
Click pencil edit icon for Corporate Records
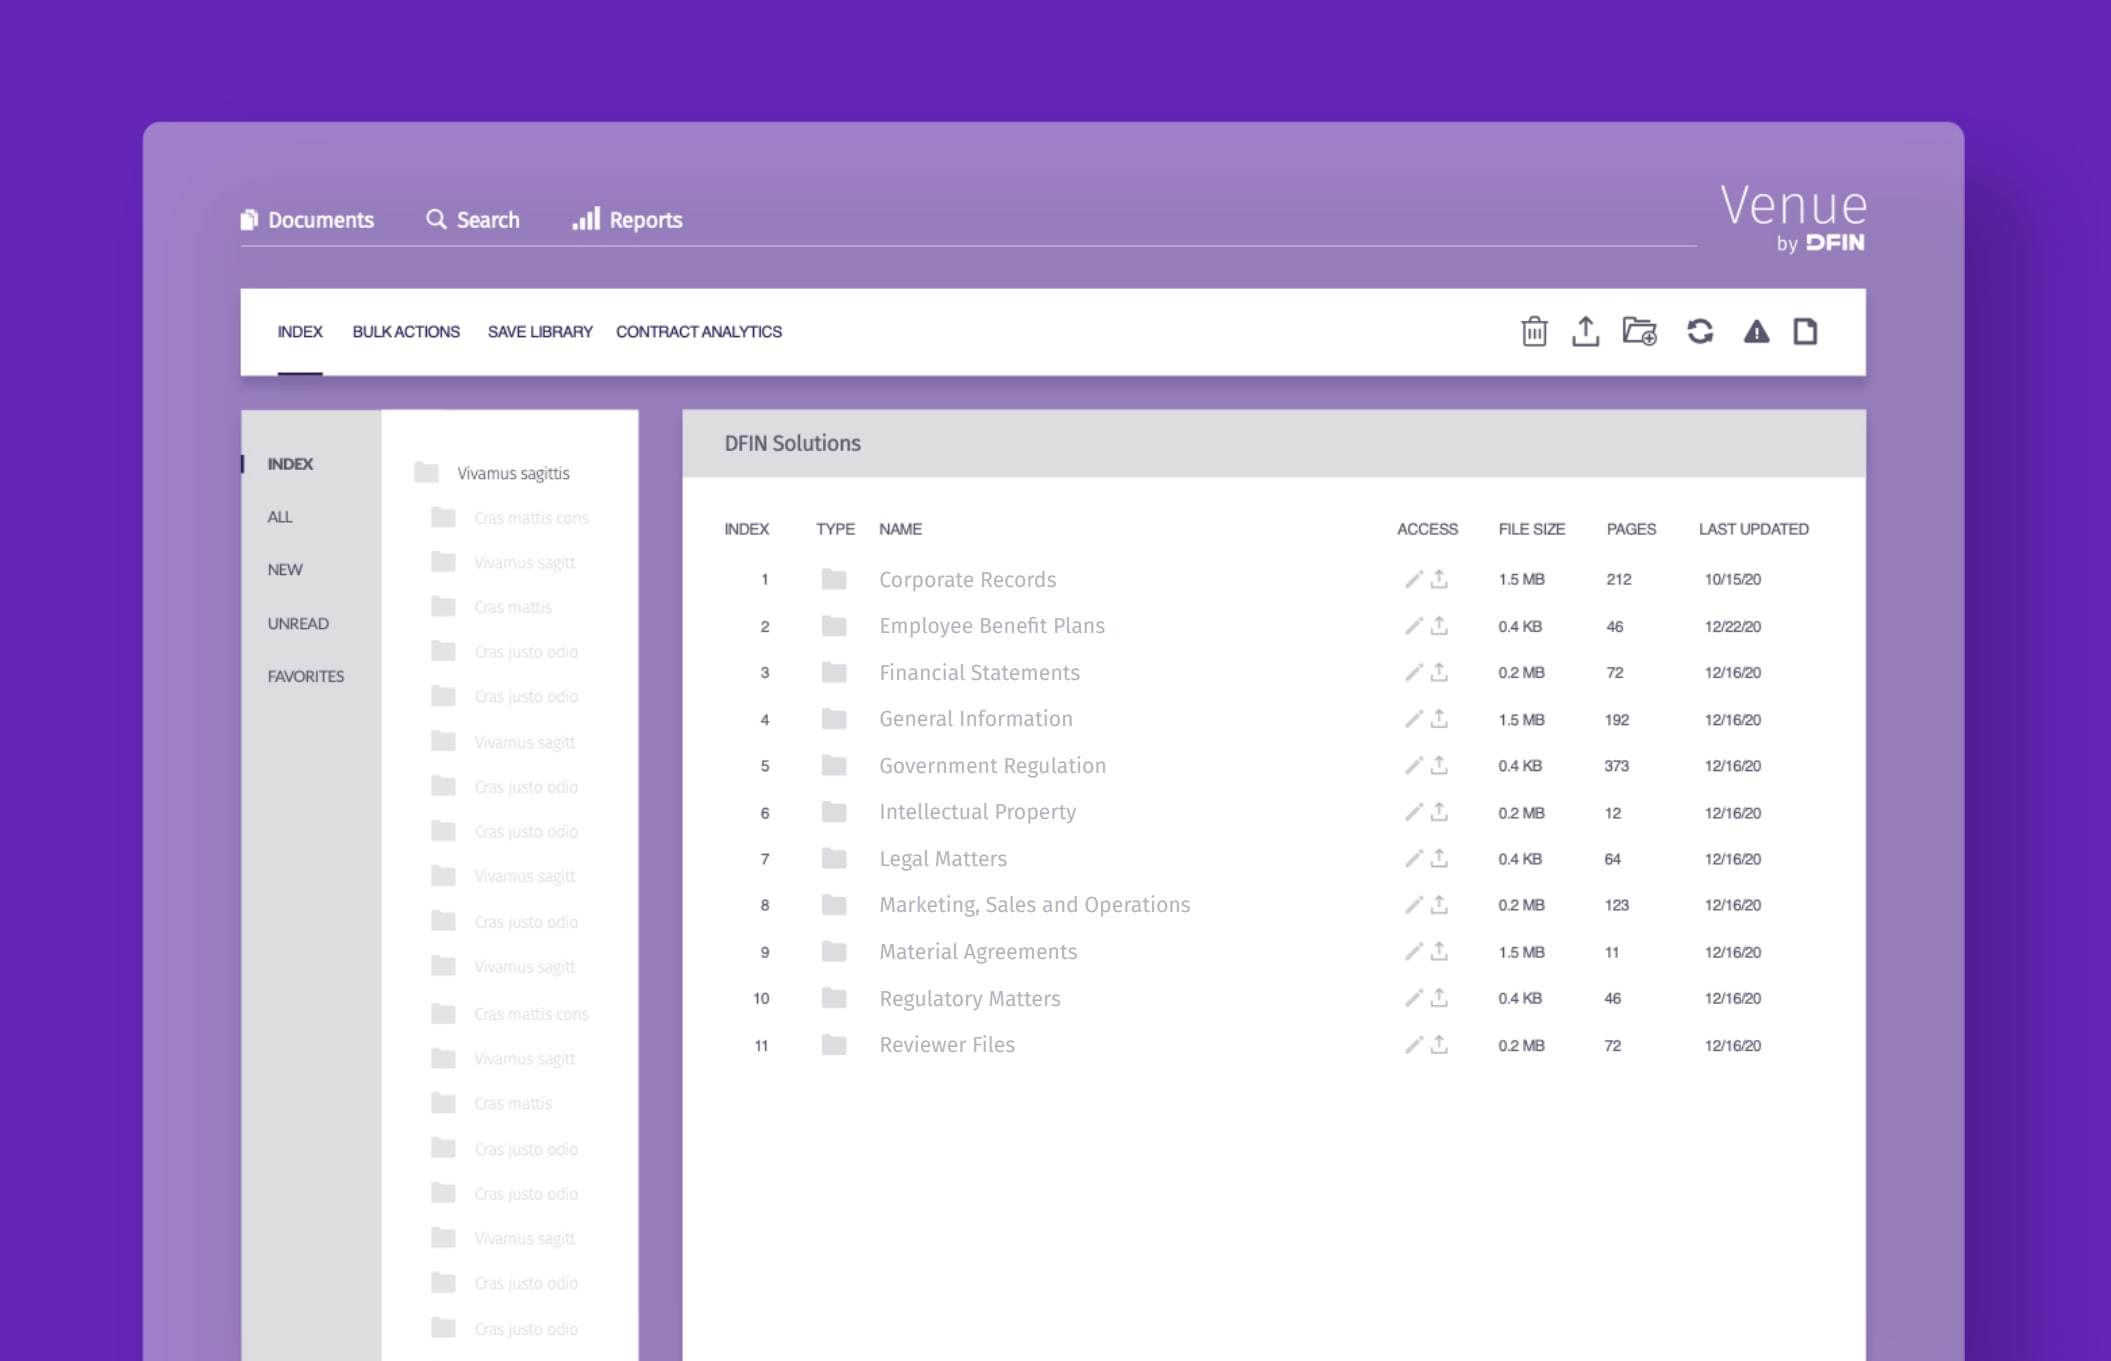1413,579
